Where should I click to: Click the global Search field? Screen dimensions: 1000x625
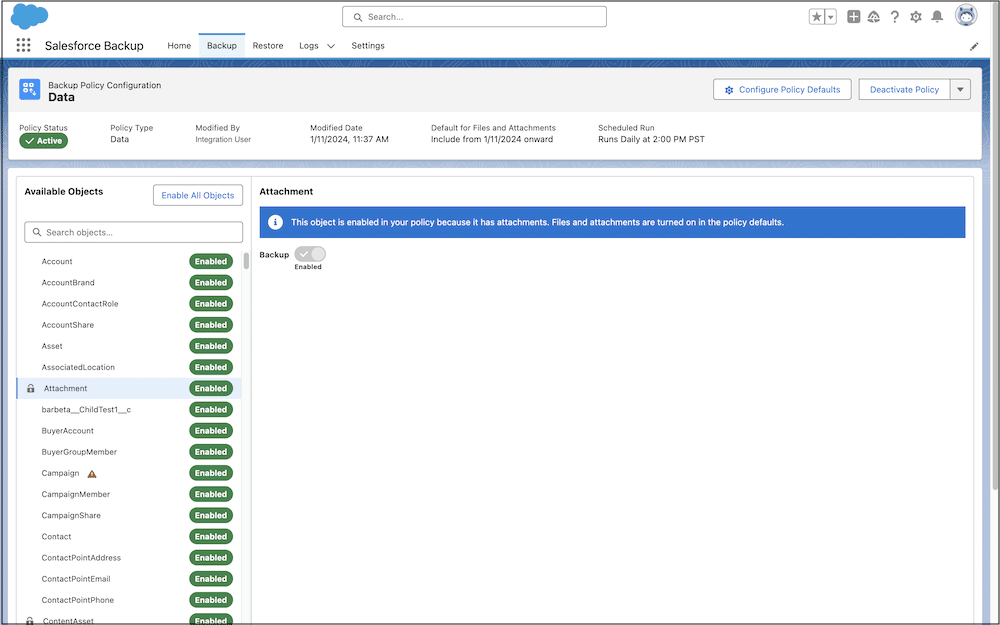(474, 17)
